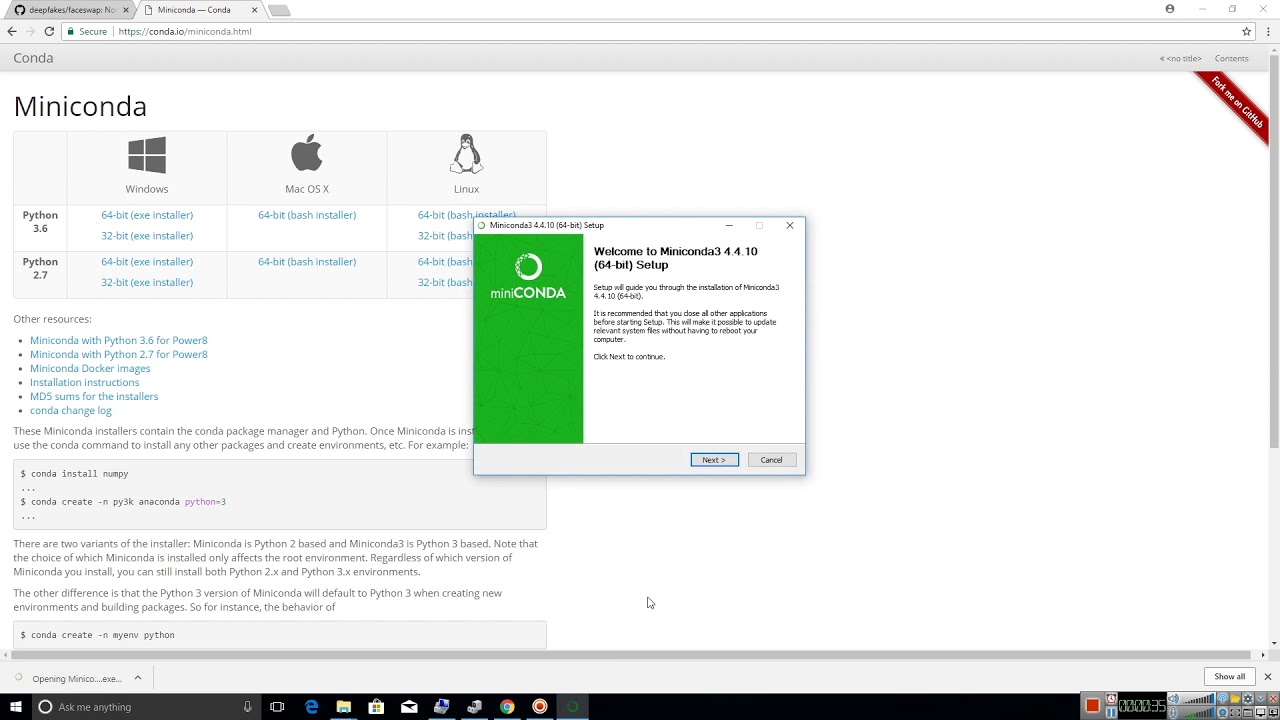Open the Contents link
The image size is (1280, 720).
[x=1231, y=58]
